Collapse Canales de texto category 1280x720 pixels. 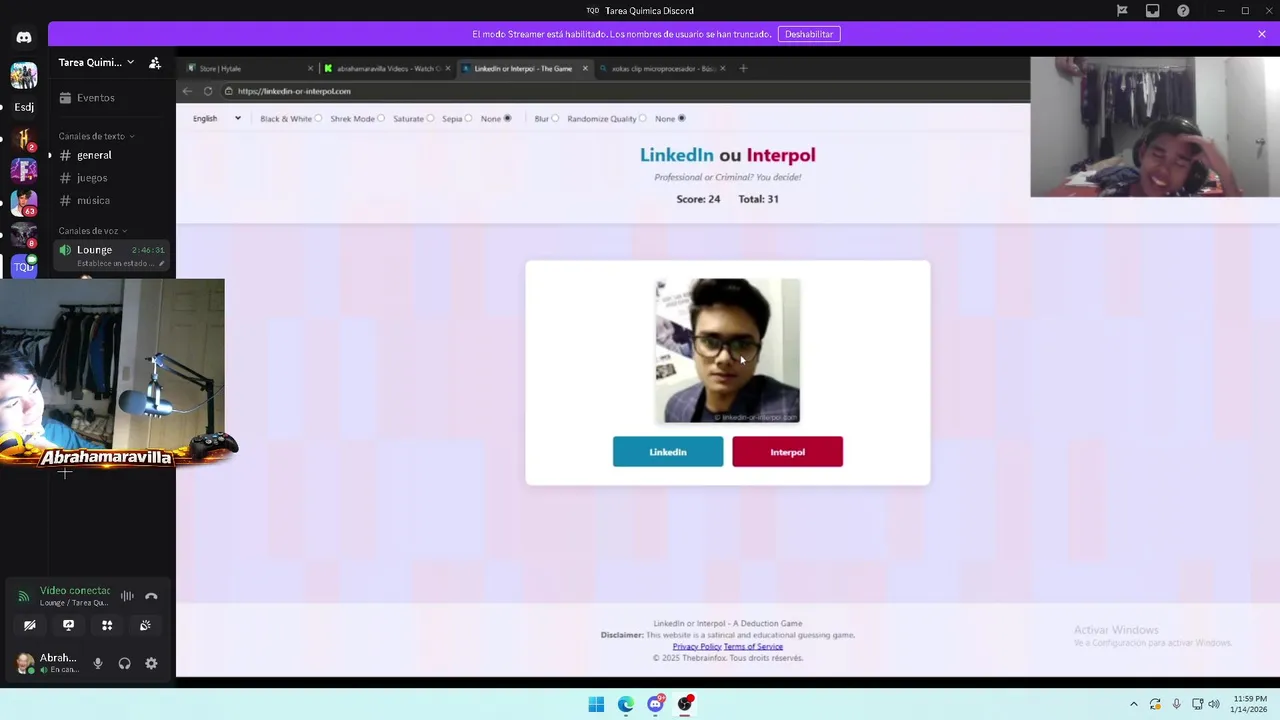coord(96,136)
